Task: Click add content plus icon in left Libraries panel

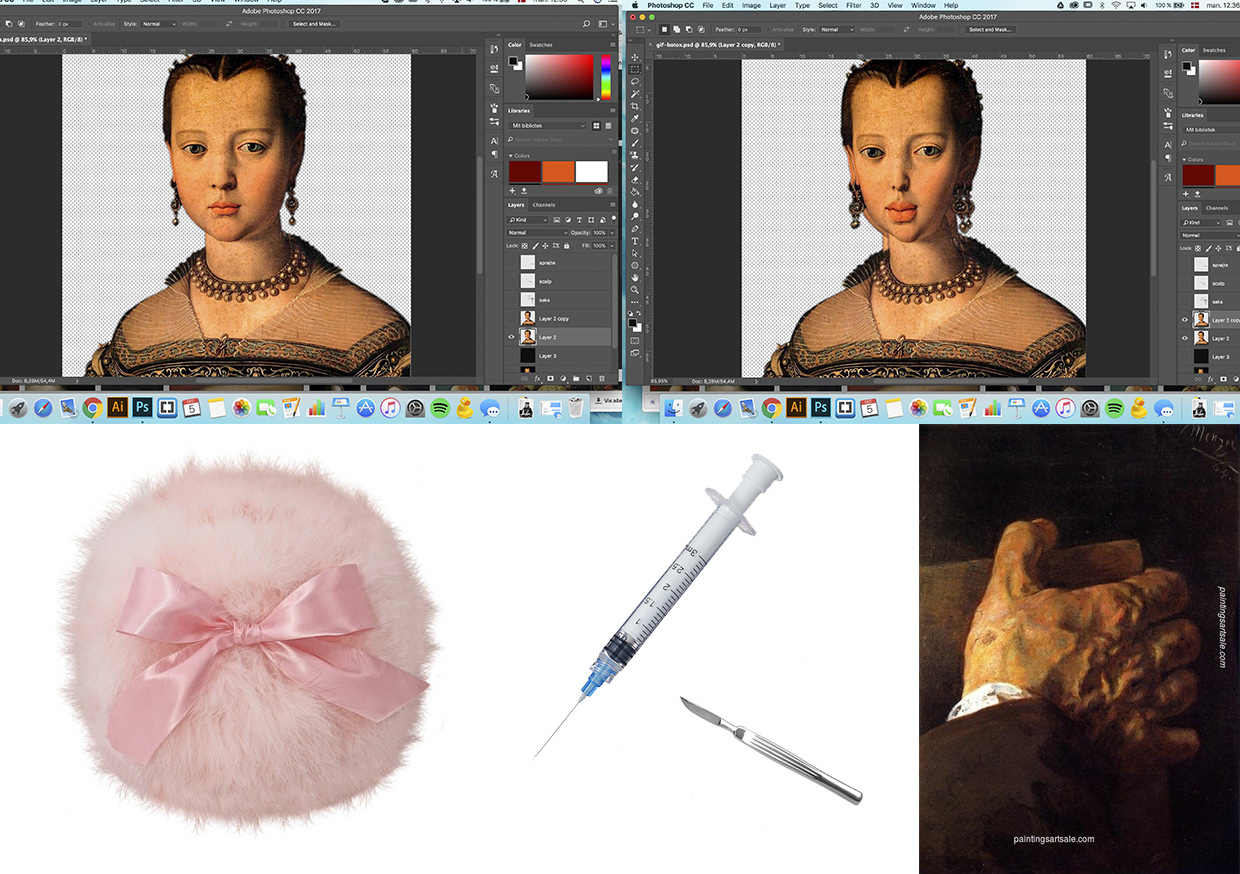Action: 512,190
